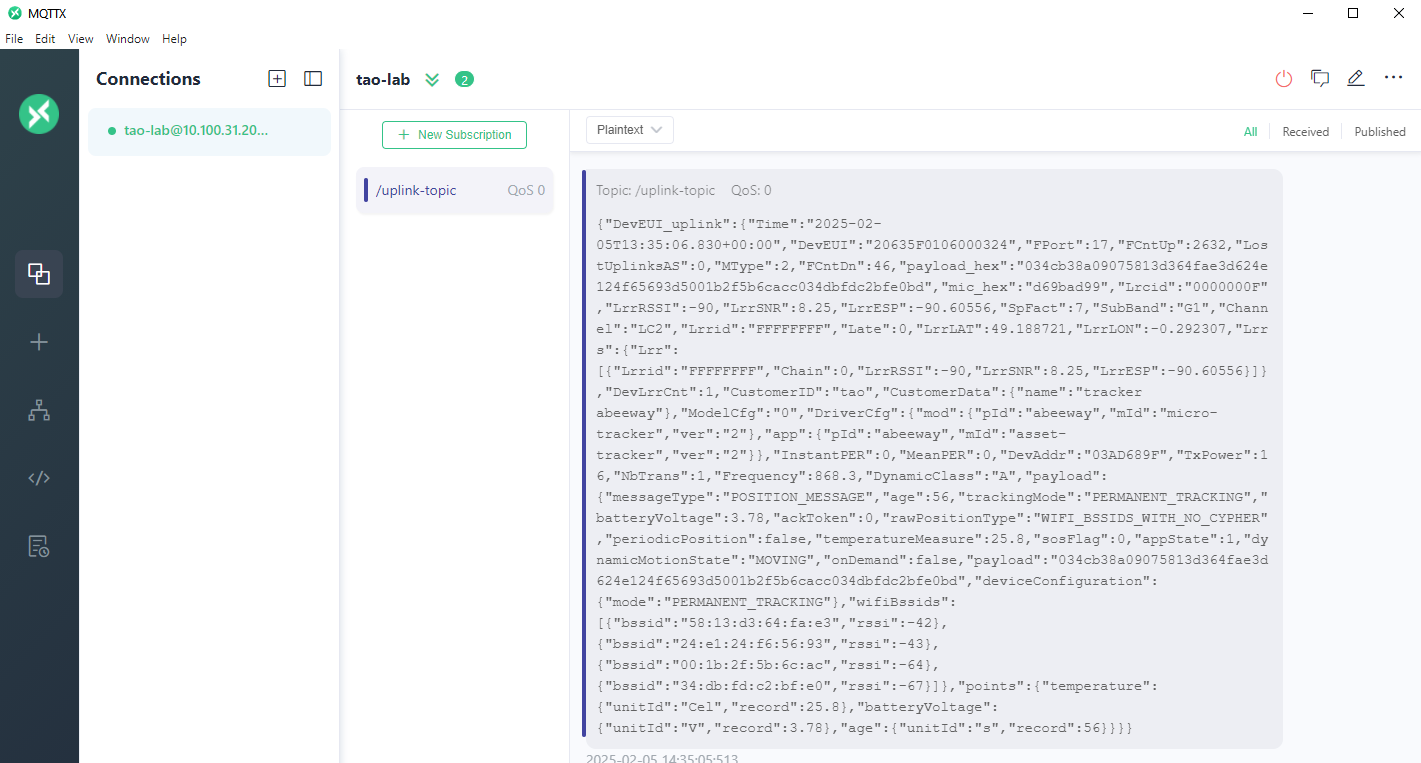1421x763 pixels.
Task: Open the Script page code icon
Action: 39,478
